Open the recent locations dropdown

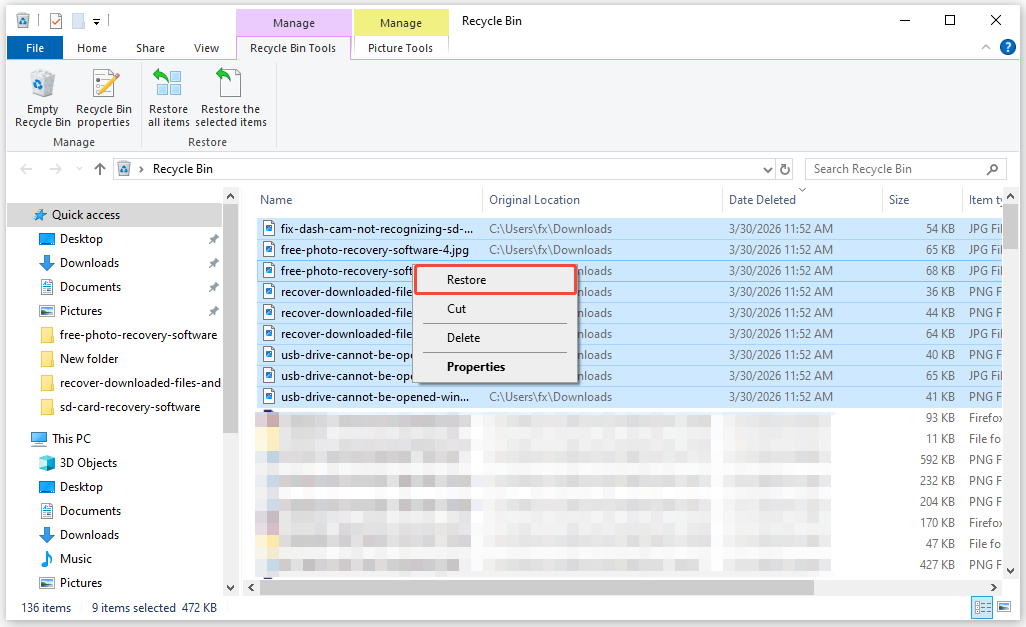(x=79, y=169)
